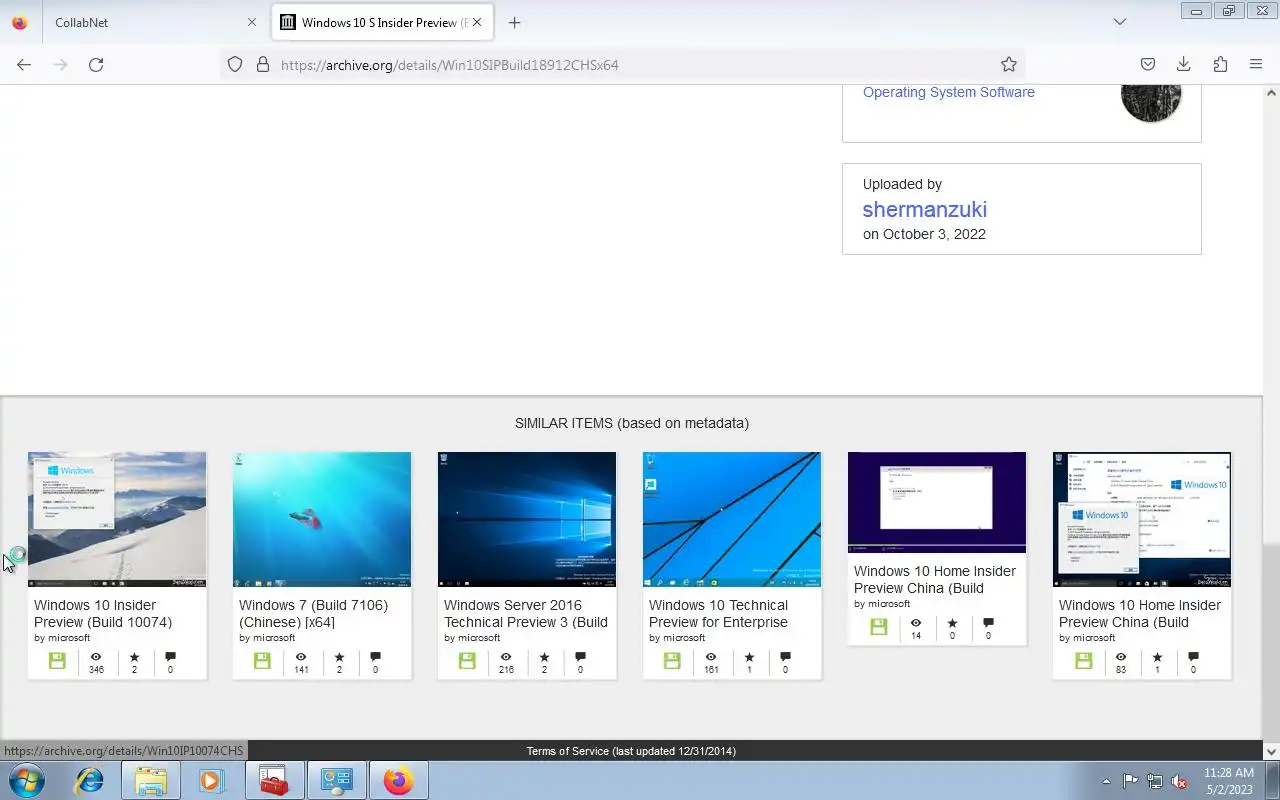Image resolution: width=1280 pixels, height=800 pixels.
Task: Click the SIMILAR ITEMS heading text
Action: [632, 423]
